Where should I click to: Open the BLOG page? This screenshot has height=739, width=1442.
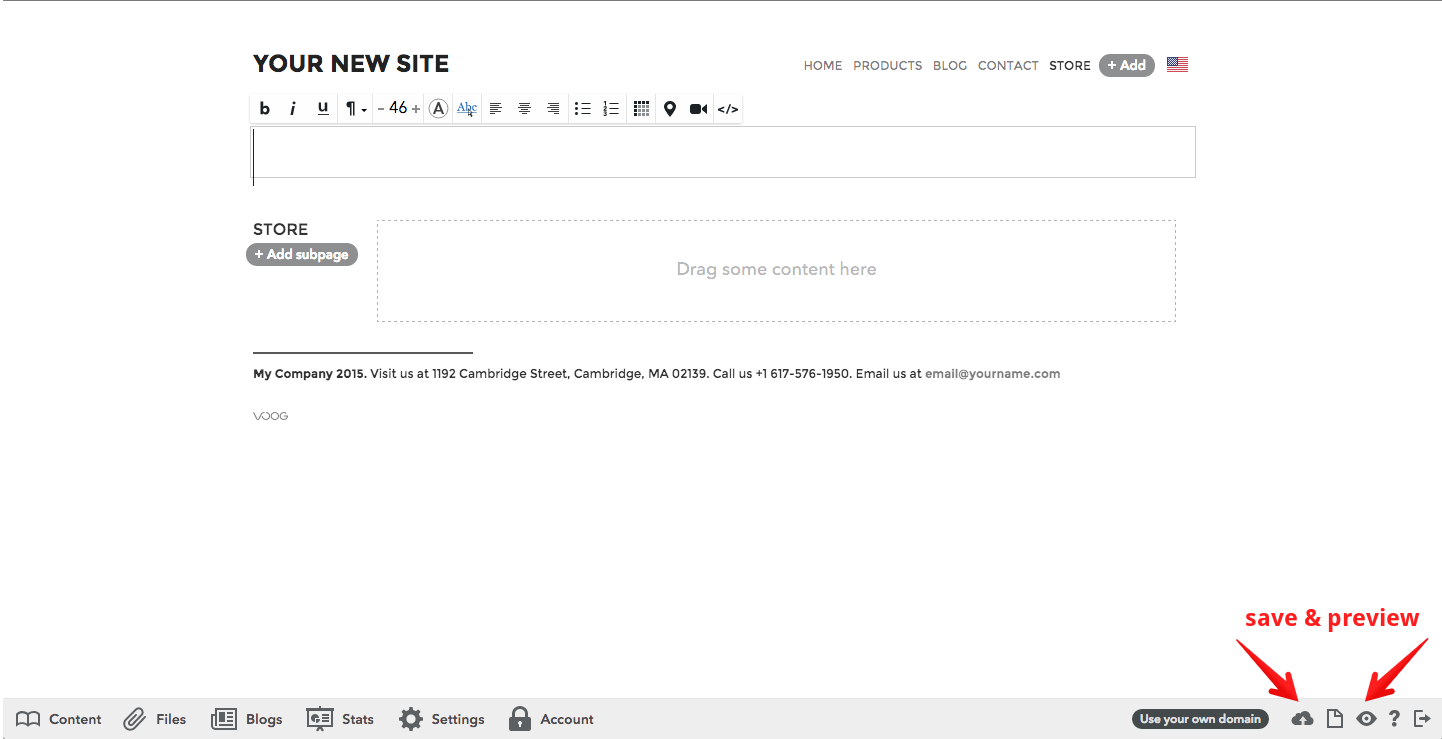[950, 65]
